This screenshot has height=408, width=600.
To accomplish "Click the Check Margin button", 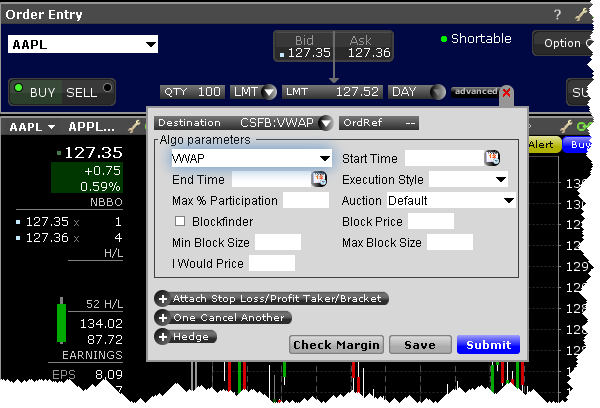I will [x=336, y=345].
